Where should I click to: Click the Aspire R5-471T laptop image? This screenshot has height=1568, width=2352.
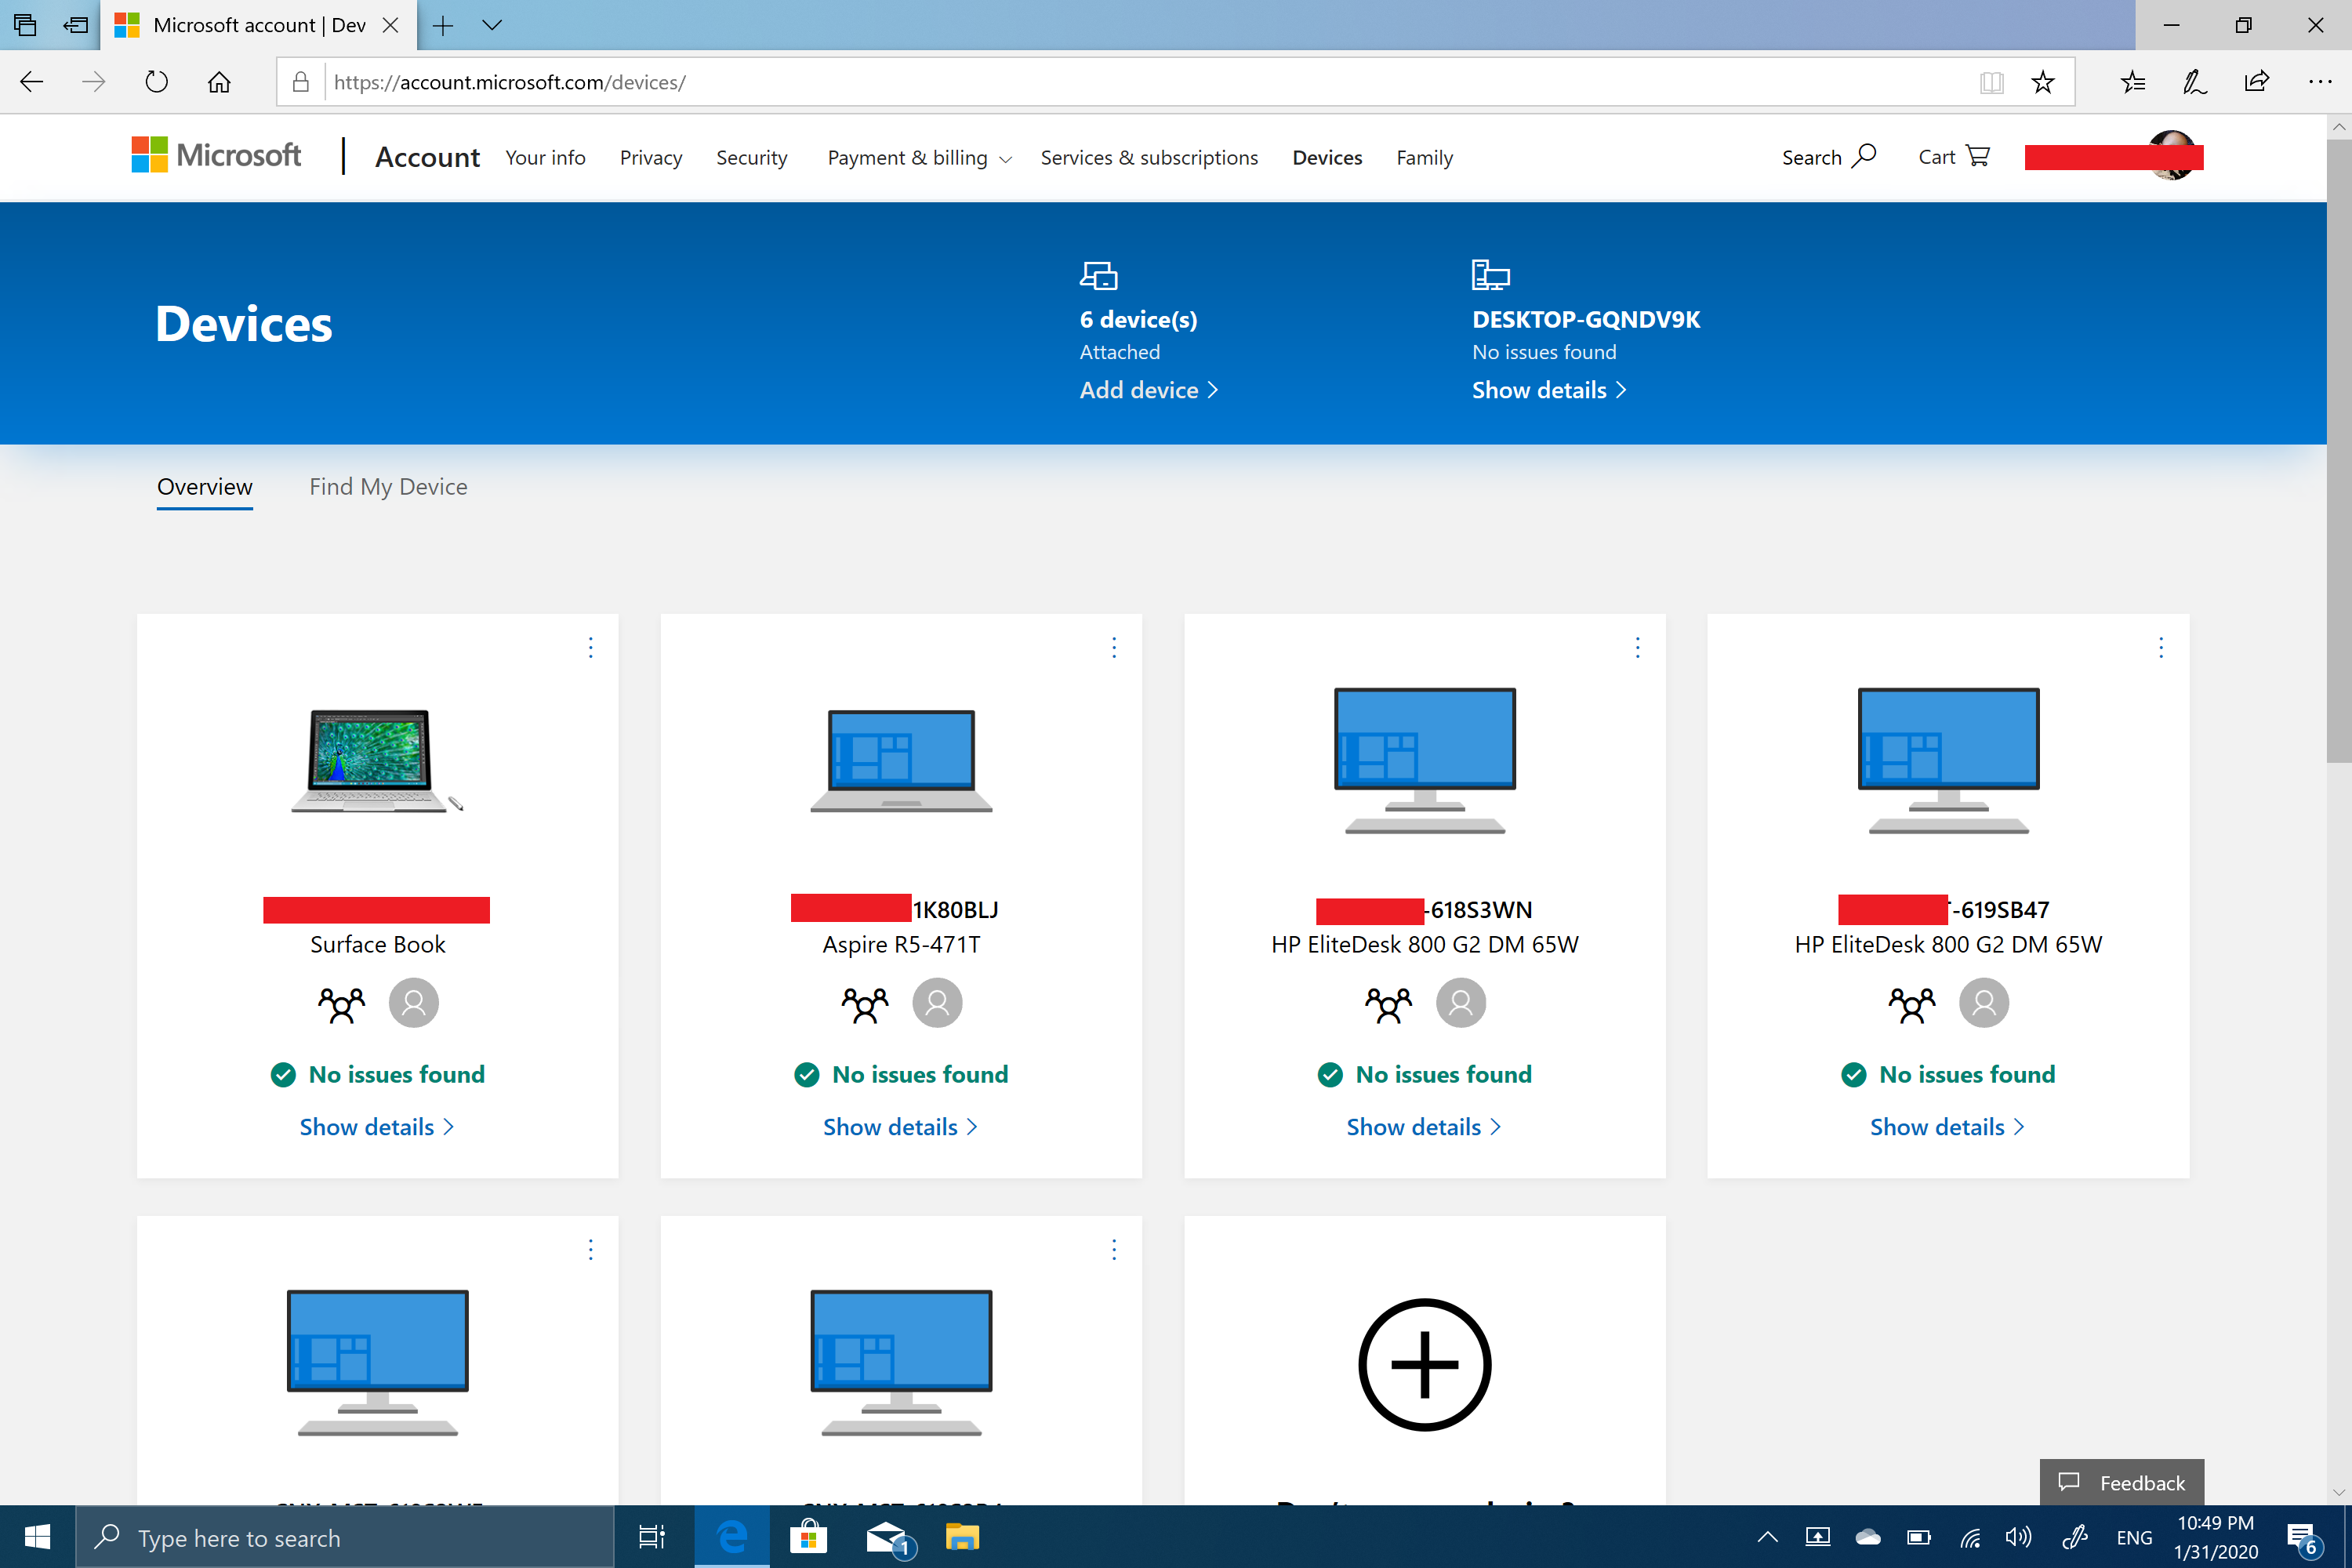click(901, 760)
